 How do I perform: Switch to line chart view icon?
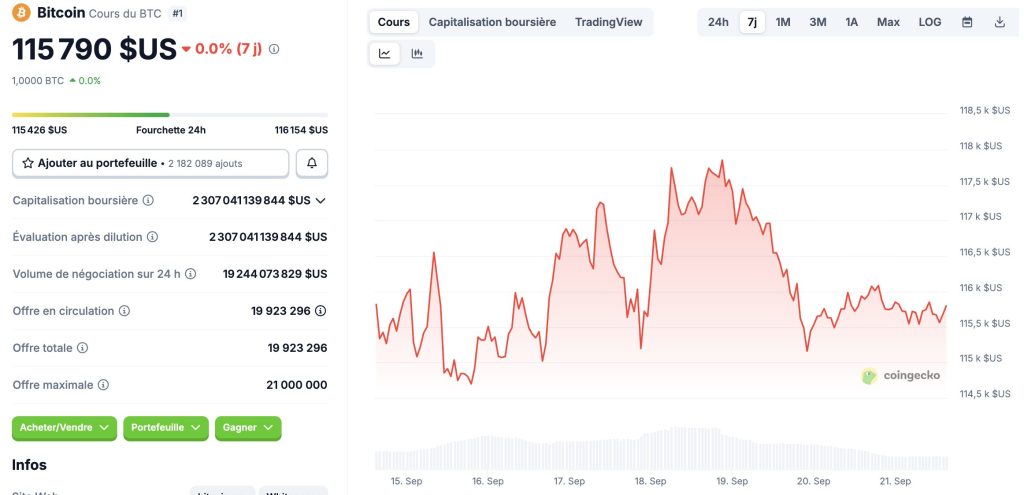point(385,54)
